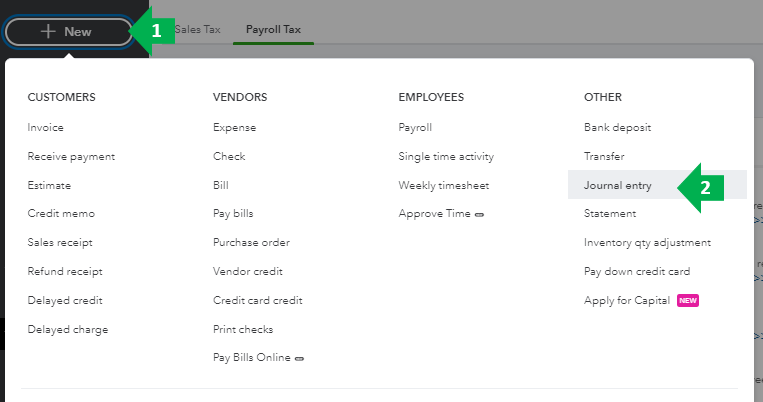Click the NEW badge beside Apply for Capital
Viewport: 763px width, 402px height.
[688, 301]
